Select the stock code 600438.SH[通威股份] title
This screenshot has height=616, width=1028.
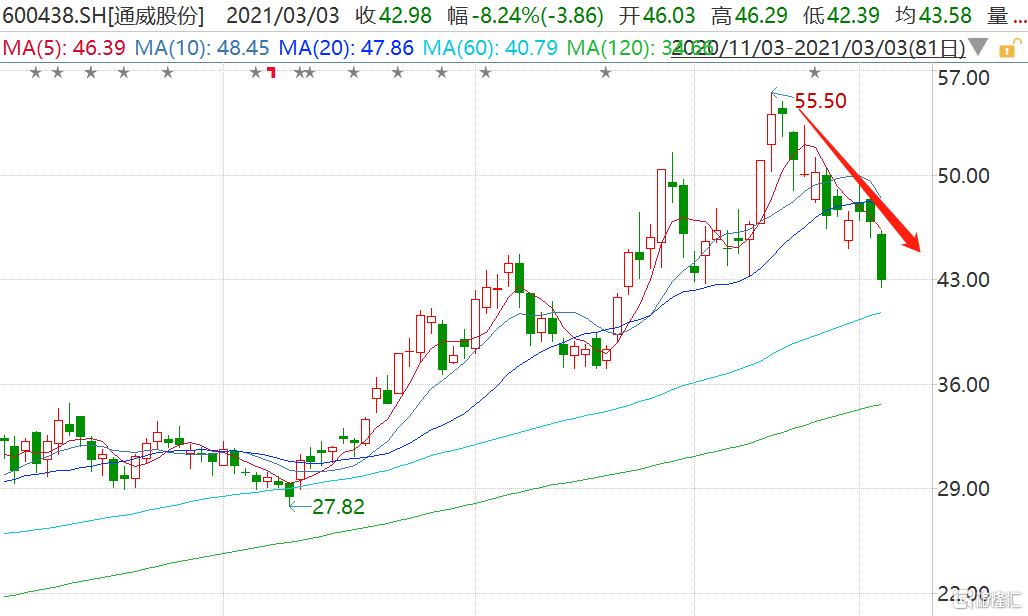(x=103, y=16)
